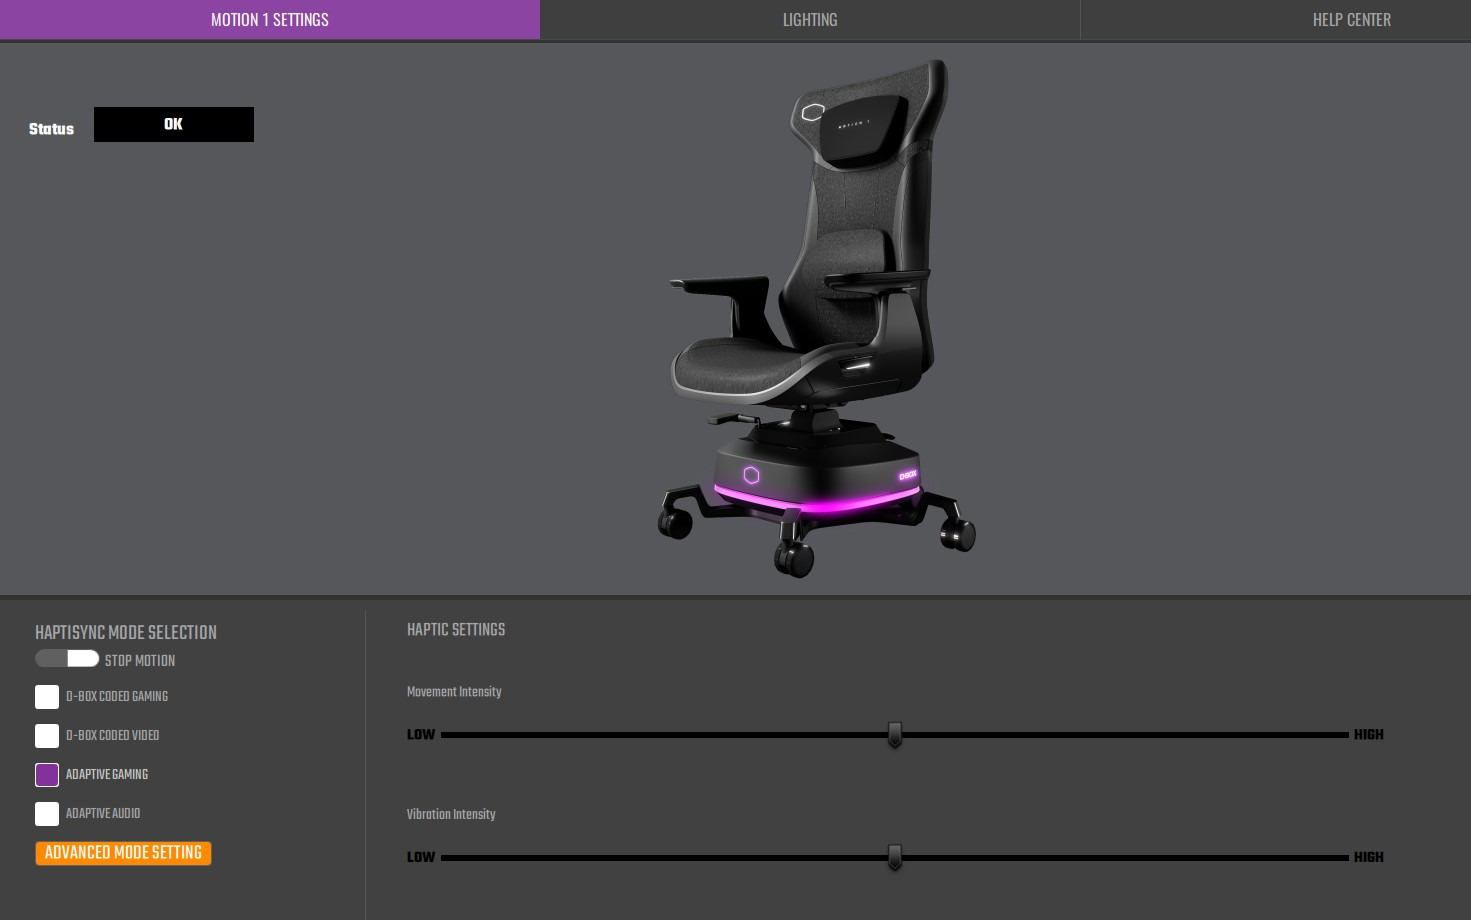Click the Adaptive Gaming label text
The height and width of the screenshot is (920, 1471).
coord(107,775)
